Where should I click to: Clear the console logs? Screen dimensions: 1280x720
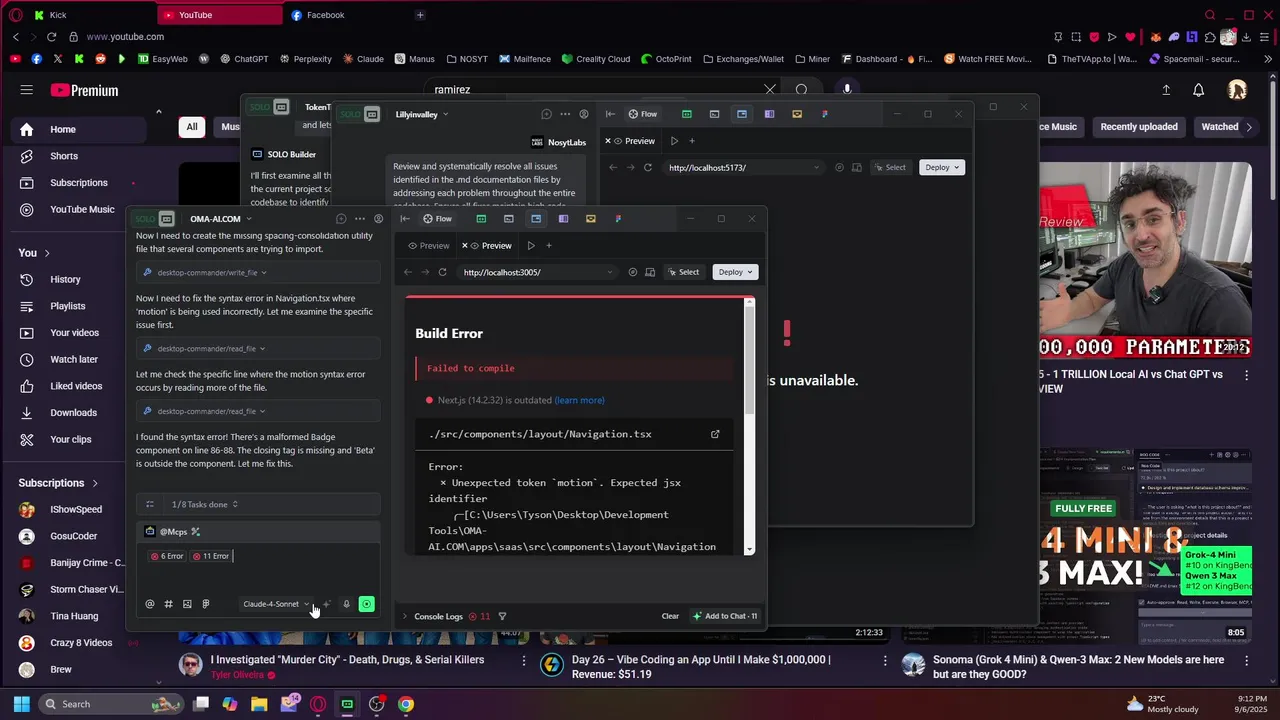pyautogui.click(x=670, y=616)
